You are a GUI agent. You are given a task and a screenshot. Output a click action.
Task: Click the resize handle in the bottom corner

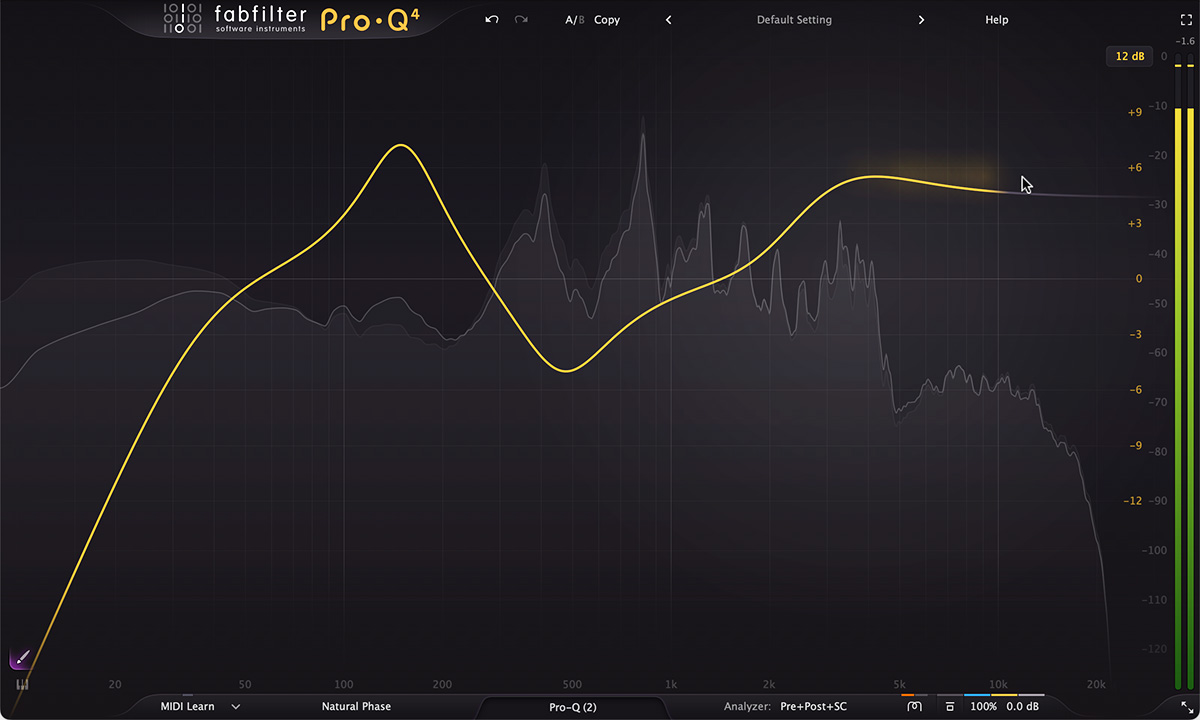tap(1186, 707)
